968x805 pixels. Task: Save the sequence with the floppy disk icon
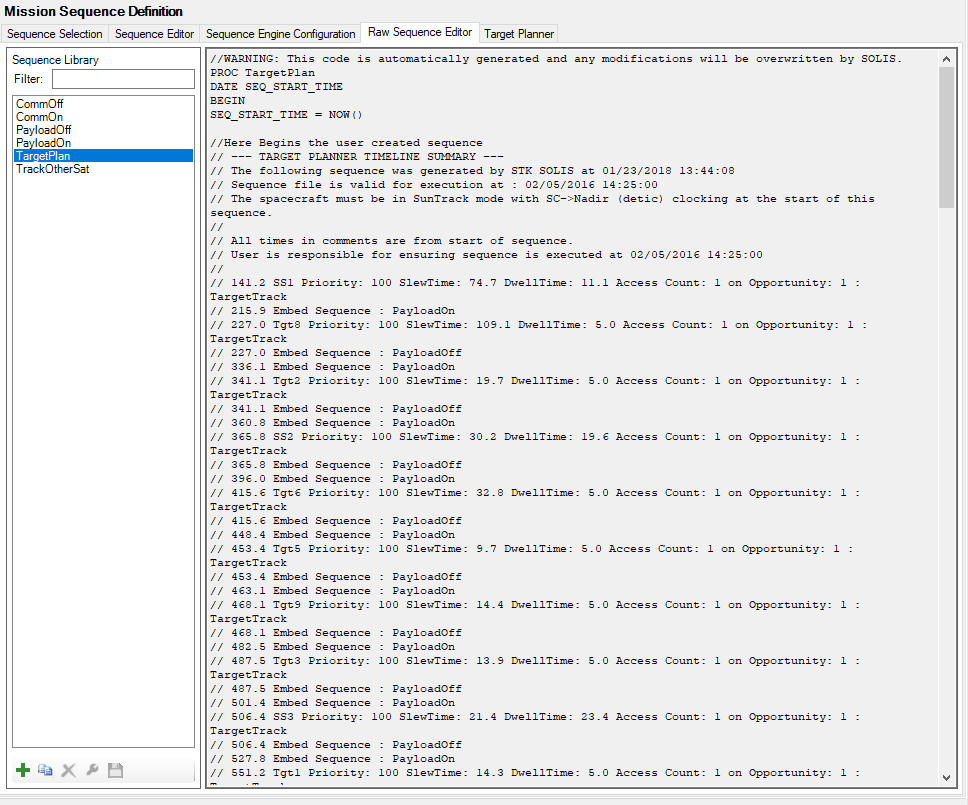point(114,770)
